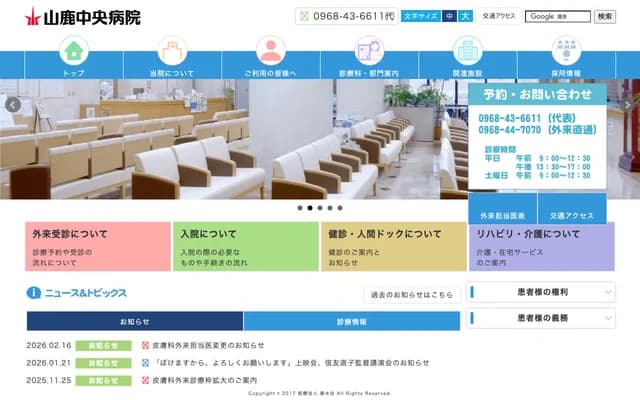The height and width of the screenshot is (400, 640).
Task: Open news 「ぼけますから、よろしくお願いします」上映会
Action: (x=291, y=363)
